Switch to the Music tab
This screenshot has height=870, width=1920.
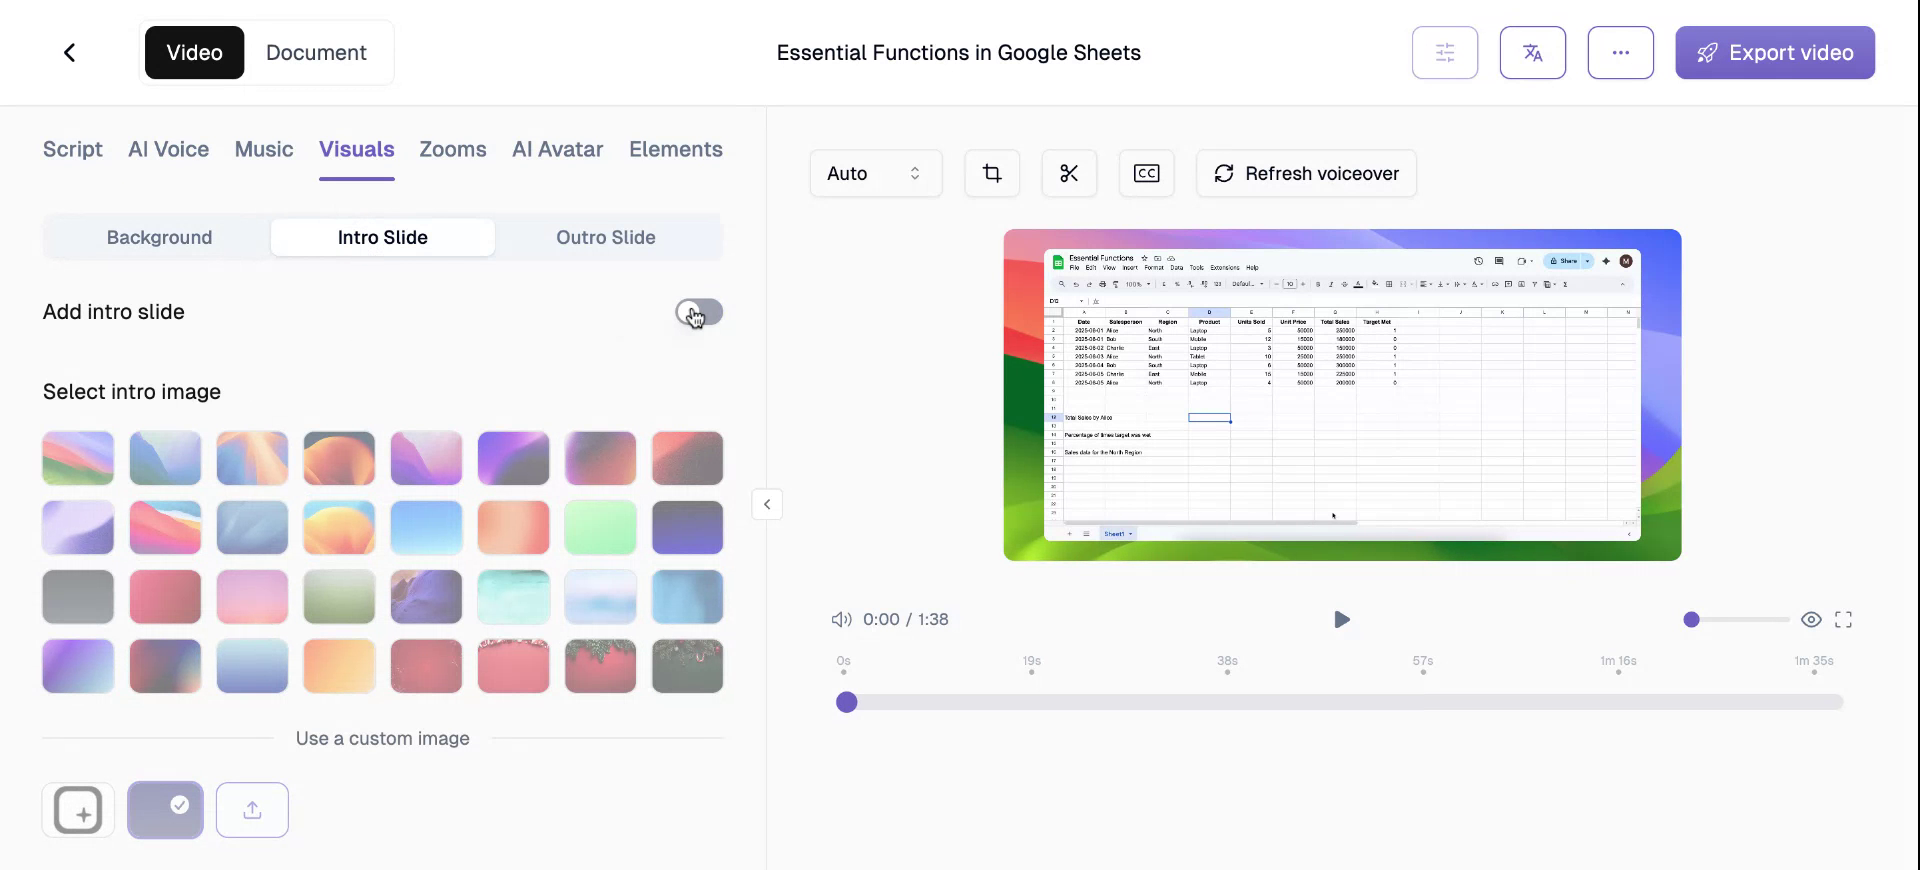click(x=264, y=149)
